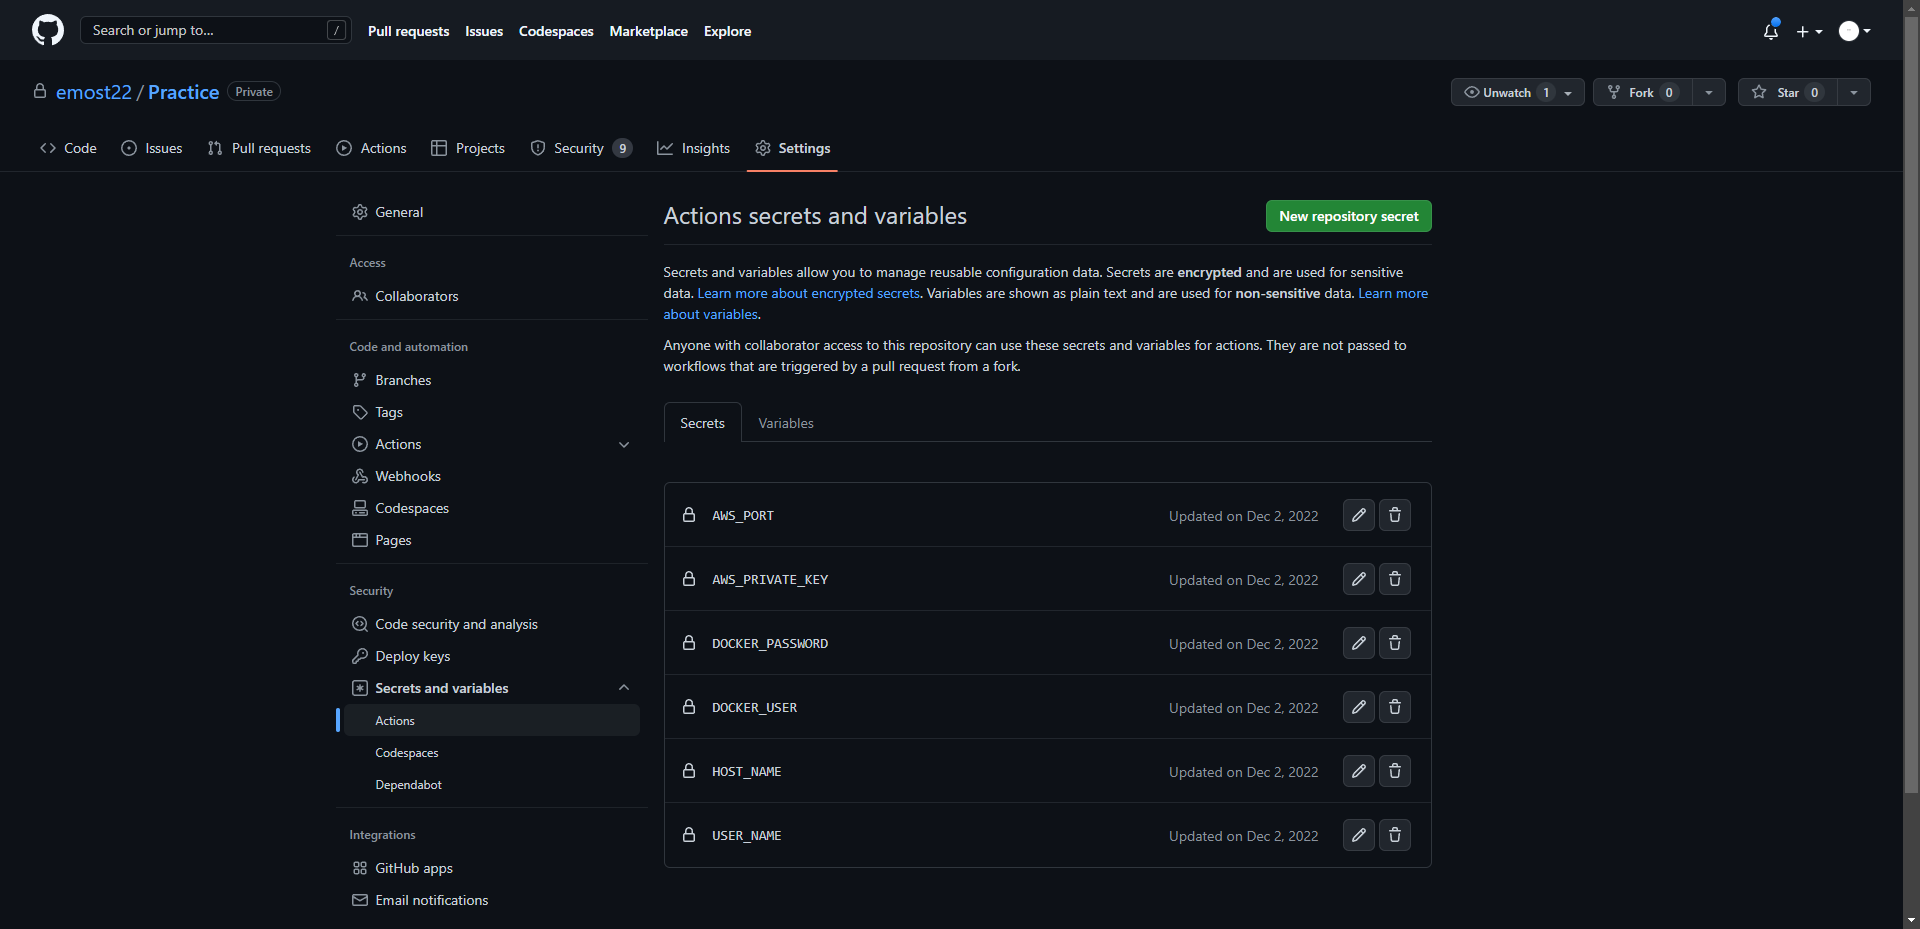
Task: Open the repository Issues tab
Action: [x=151, y=148]
